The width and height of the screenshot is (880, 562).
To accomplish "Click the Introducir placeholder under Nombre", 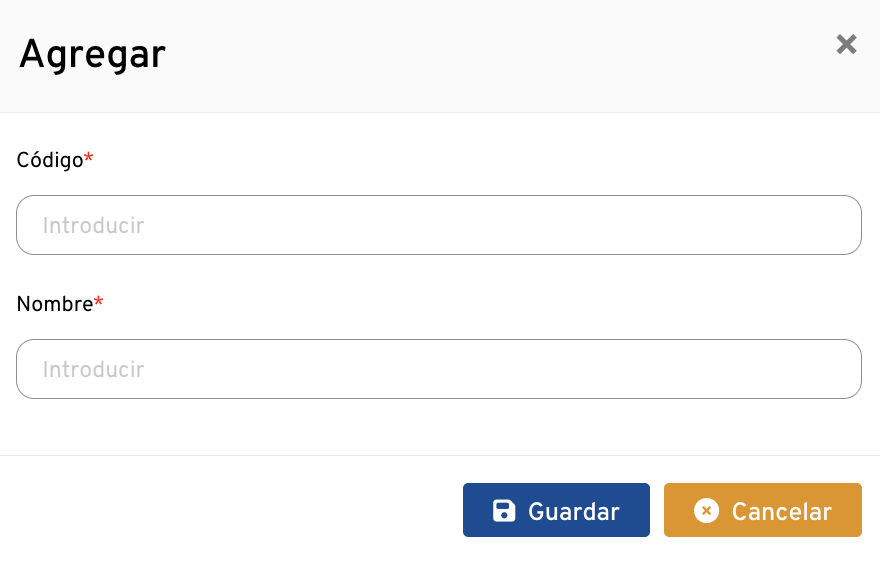I will point(94,370).
